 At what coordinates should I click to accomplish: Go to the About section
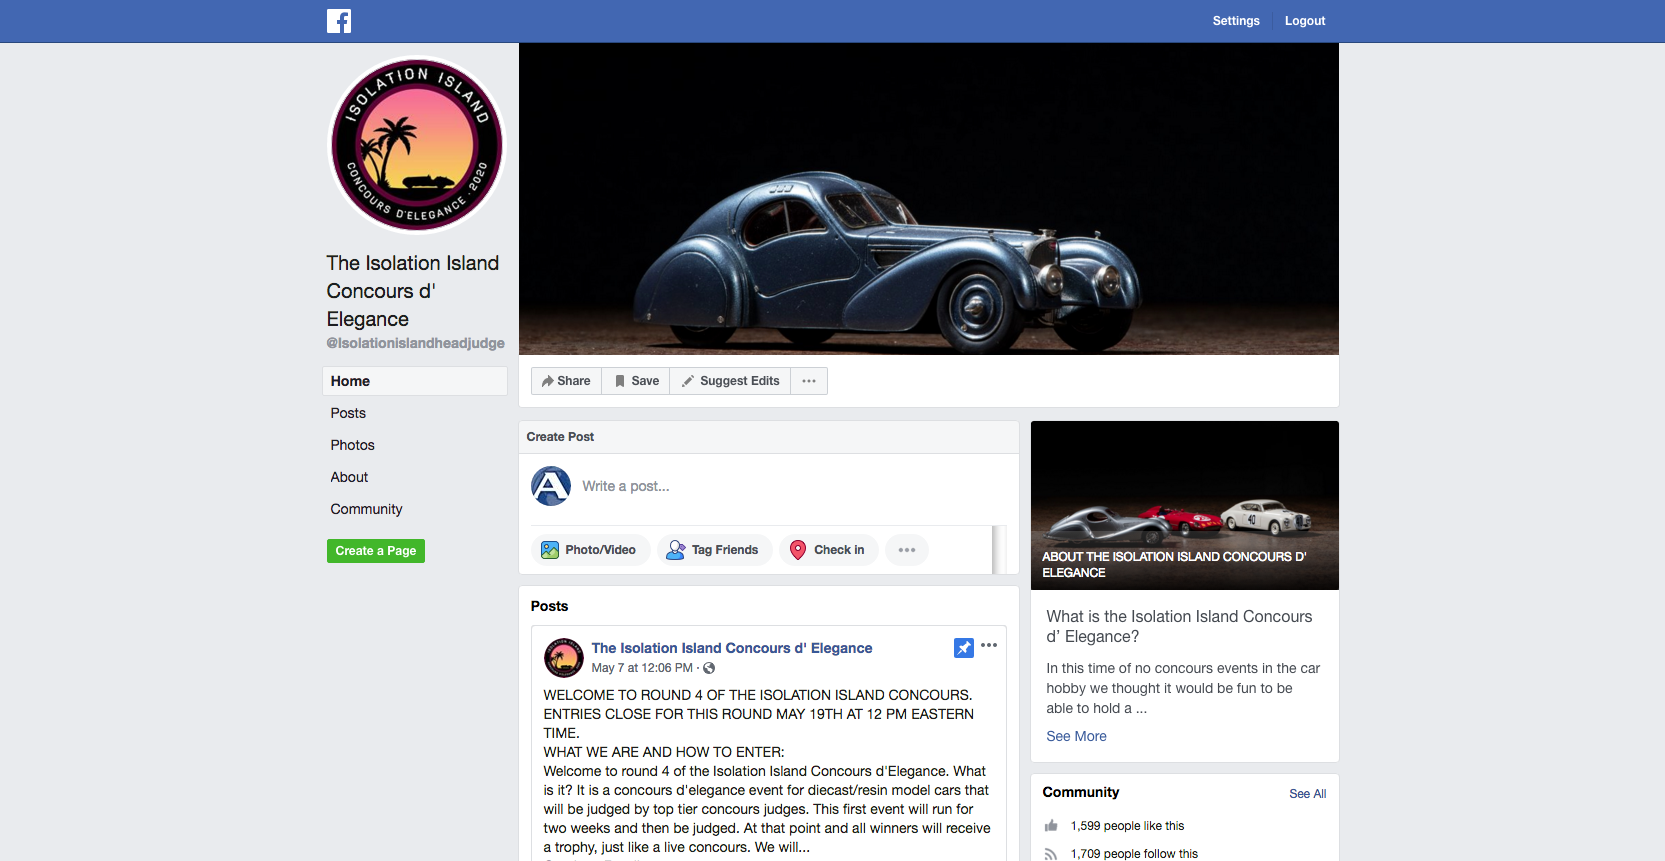(349, 477)
